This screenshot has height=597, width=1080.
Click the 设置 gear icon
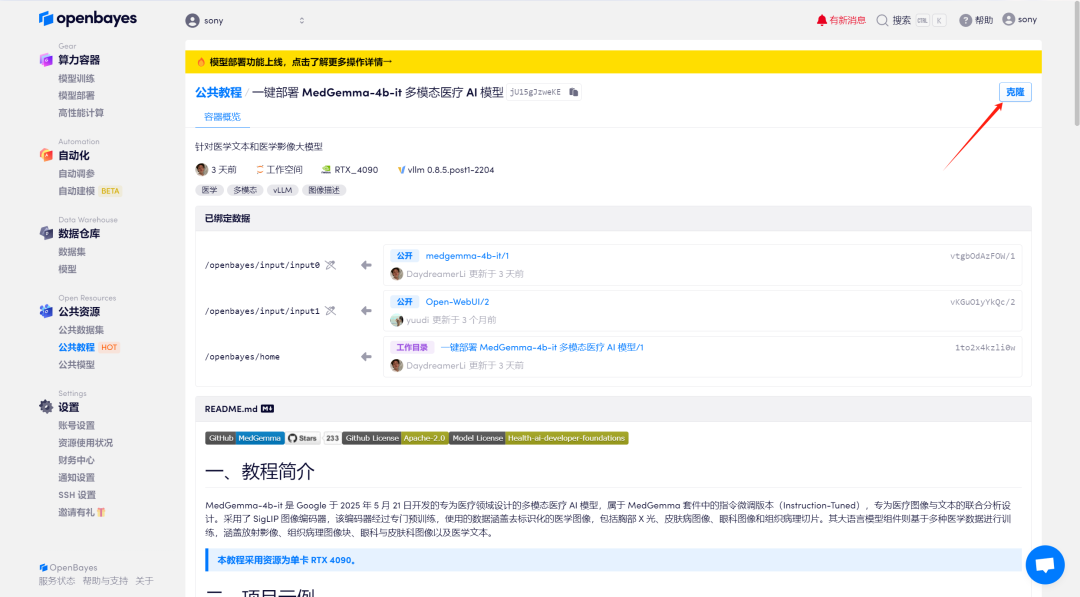(46, 407)
